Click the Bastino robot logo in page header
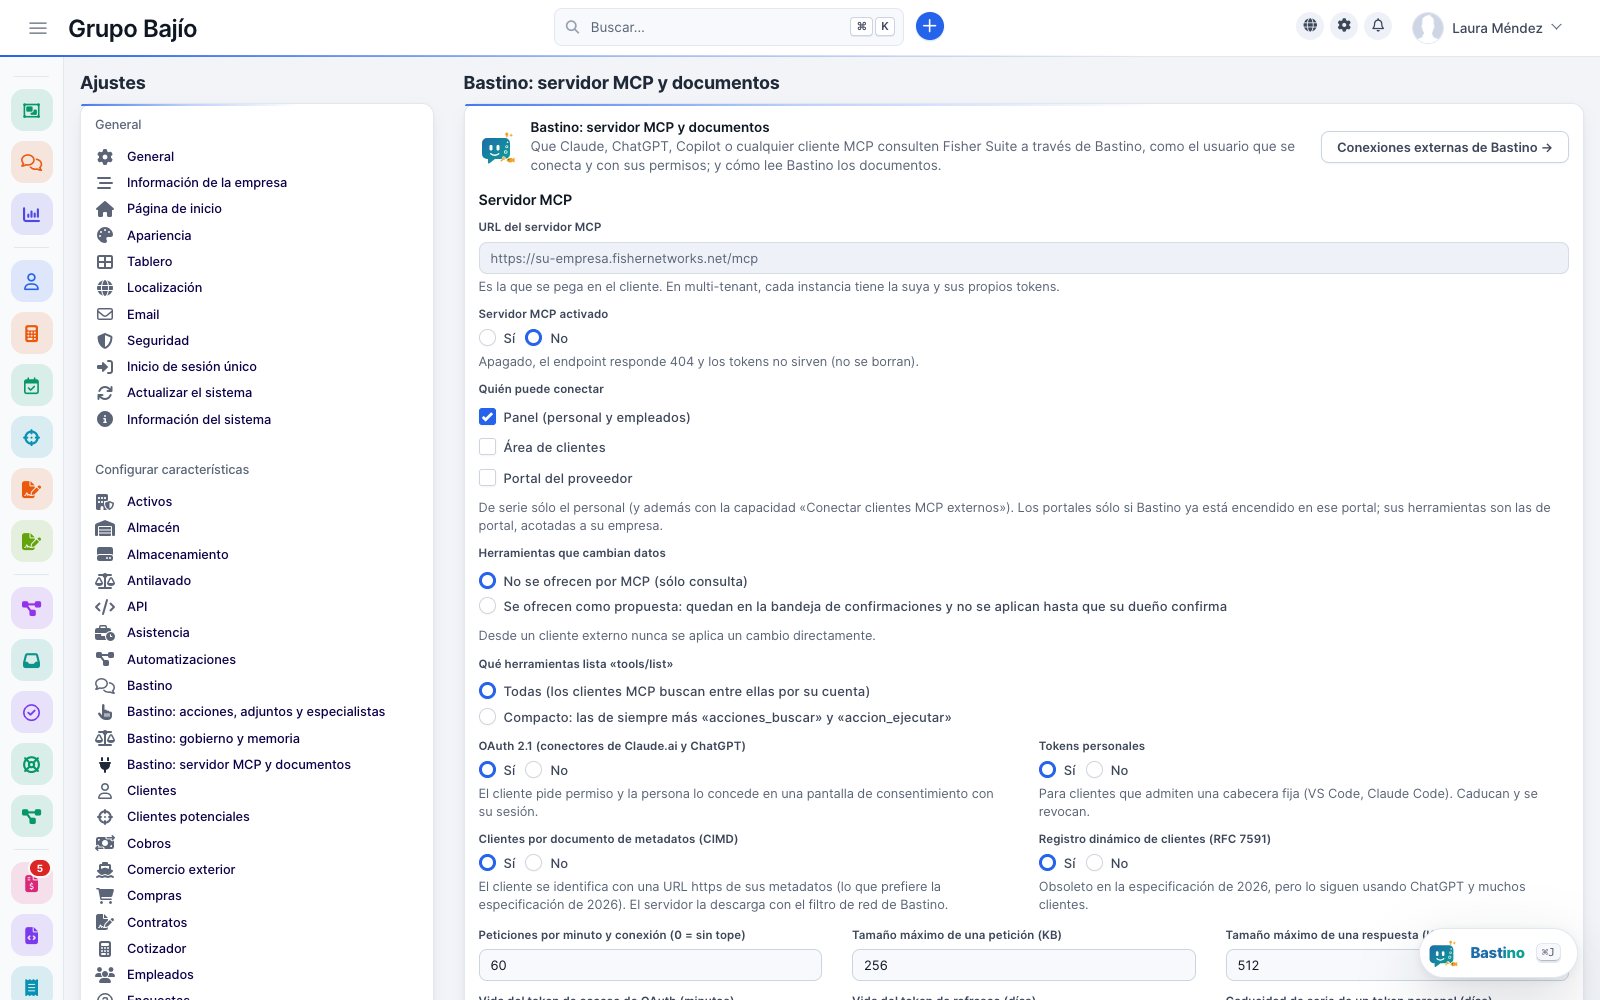 point(498,149)
